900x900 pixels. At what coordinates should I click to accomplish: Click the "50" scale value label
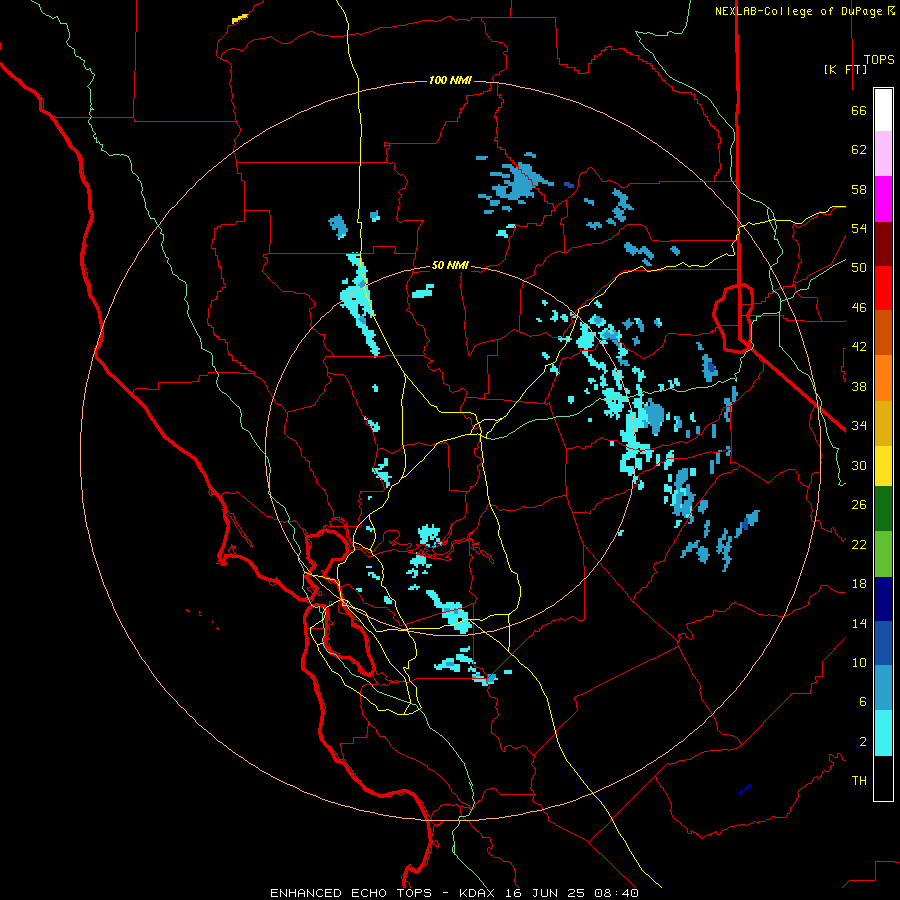click(x=859, y=268)
